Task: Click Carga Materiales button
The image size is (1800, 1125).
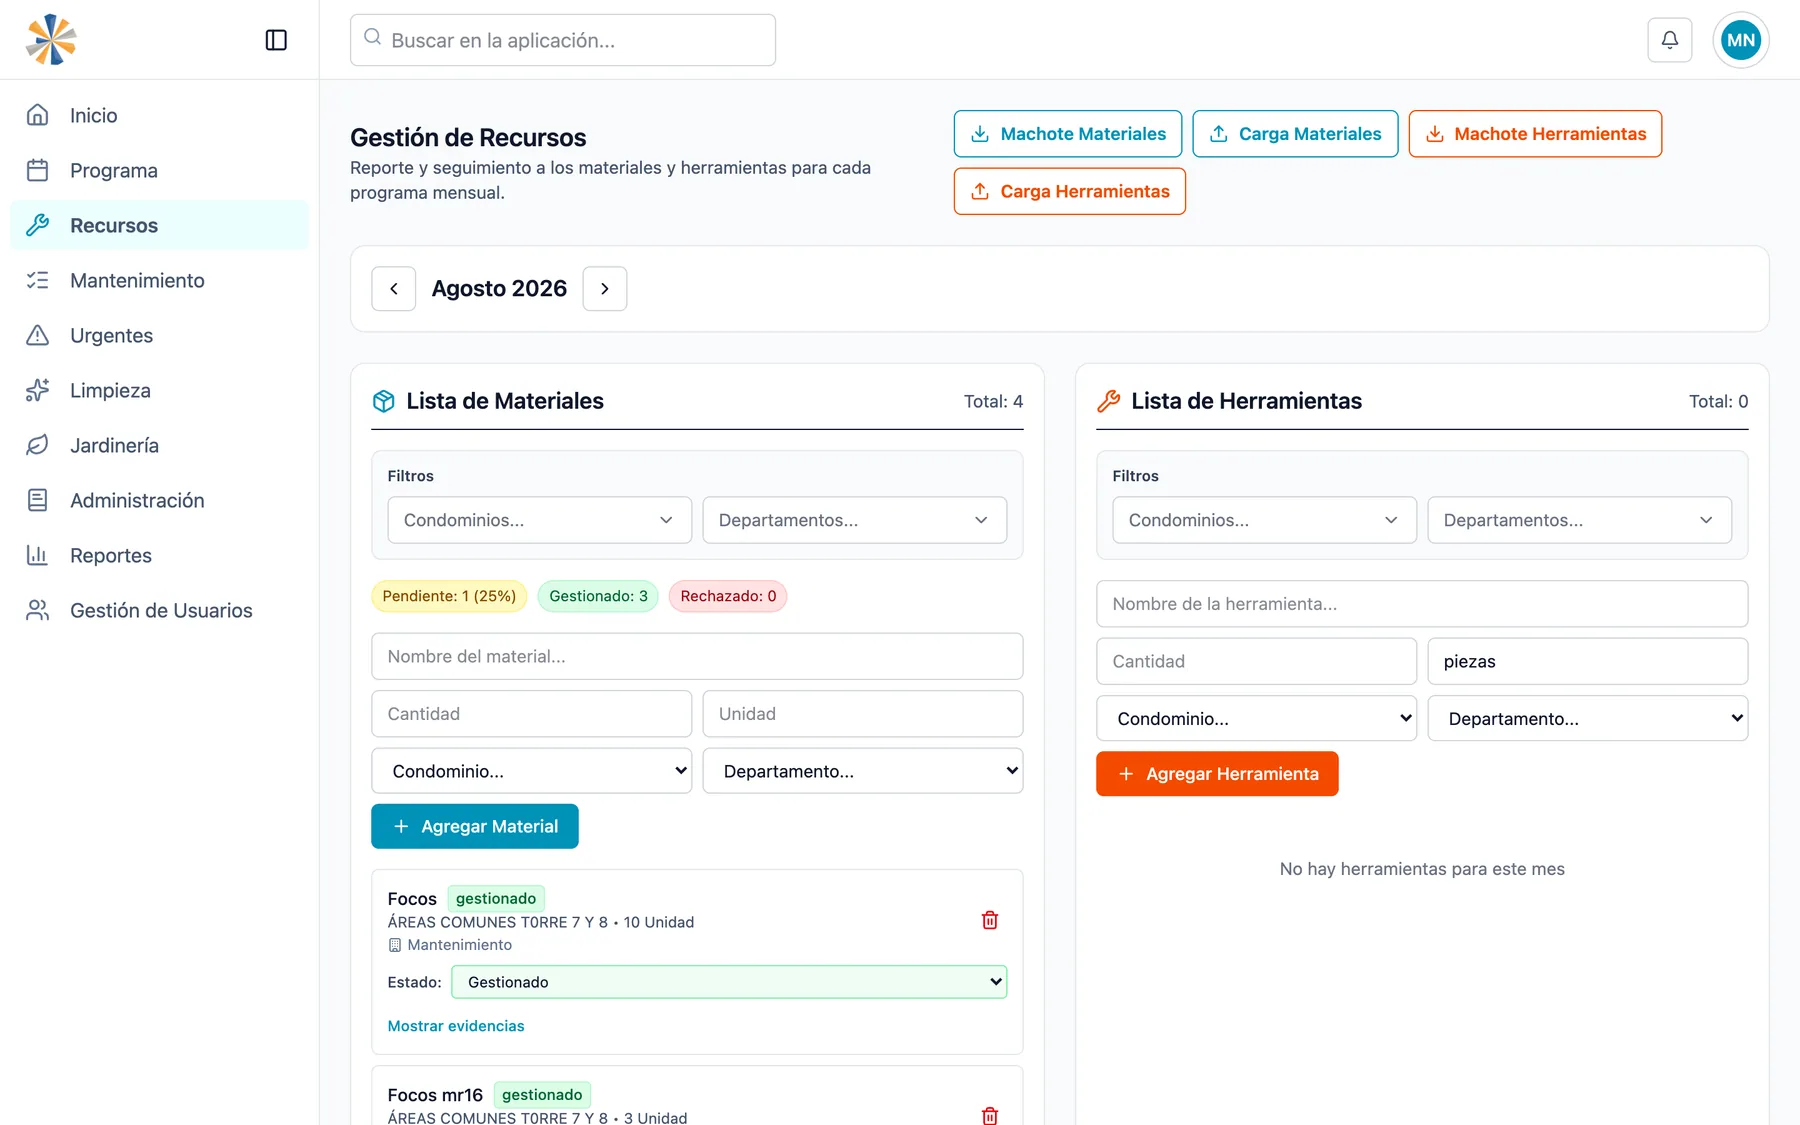Action: (1295, 134)
